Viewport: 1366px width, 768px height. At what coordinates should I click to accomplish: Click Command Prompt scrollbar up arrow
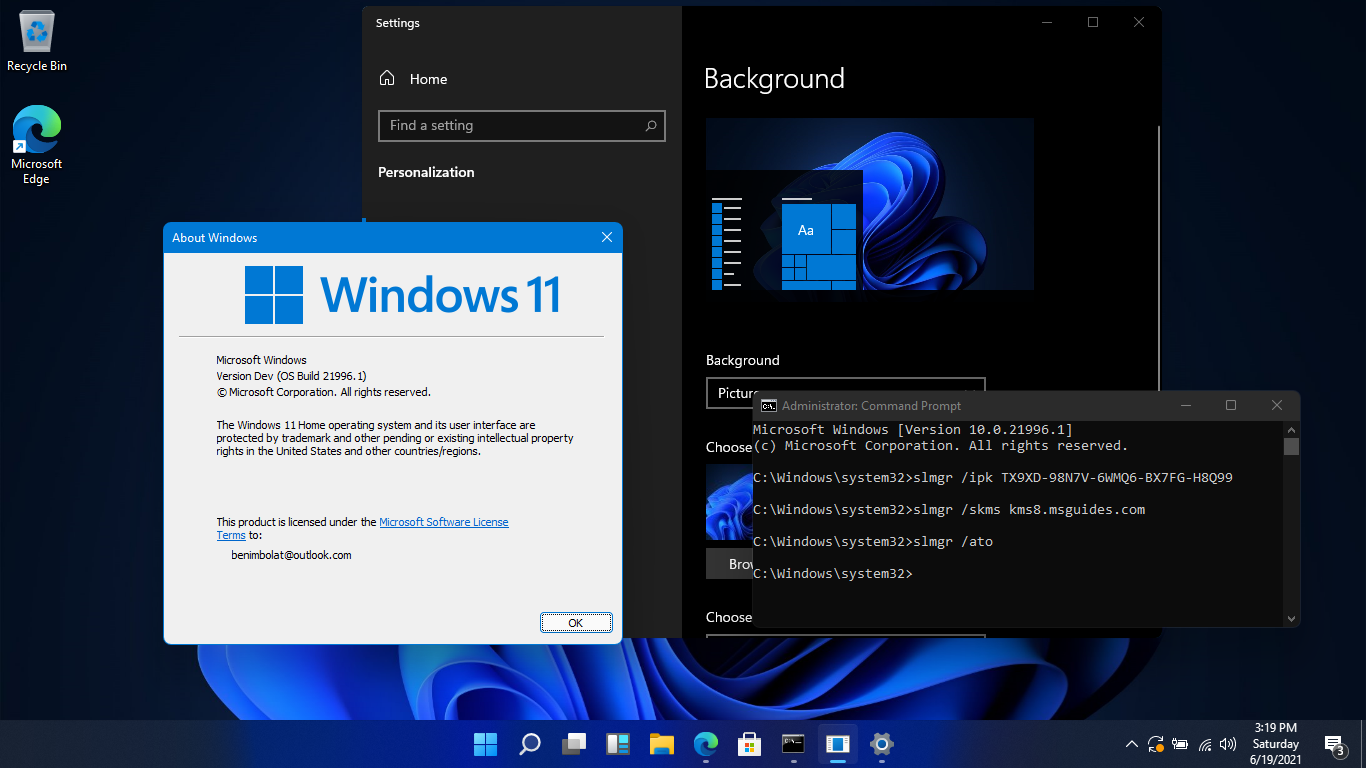[1291, 428]
